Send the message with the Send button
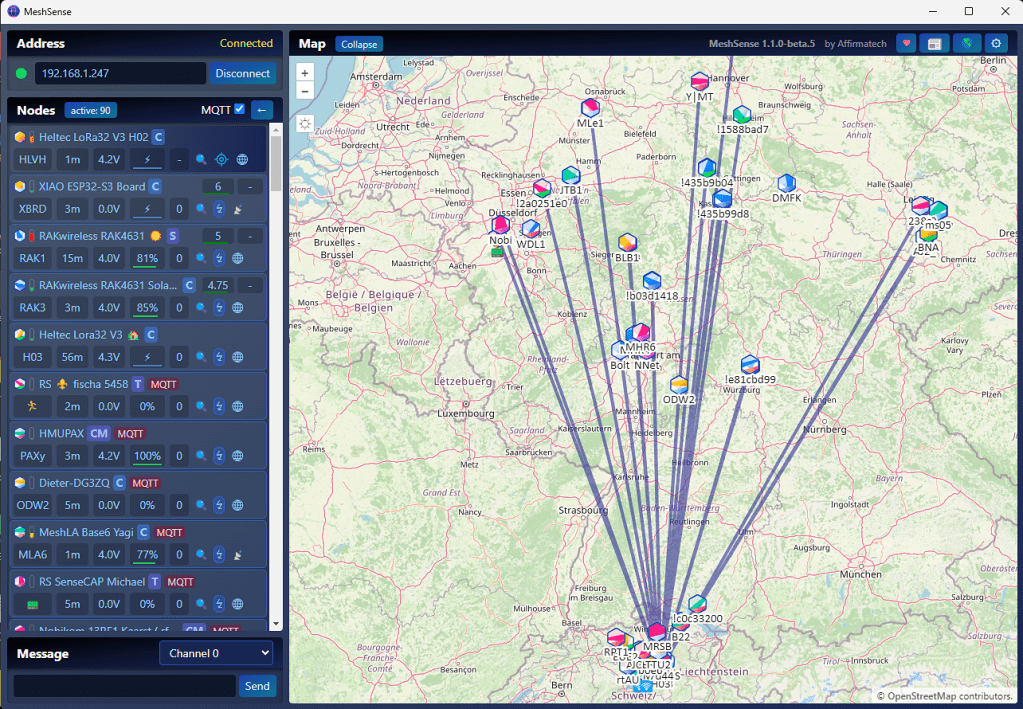 click(256, 686)
